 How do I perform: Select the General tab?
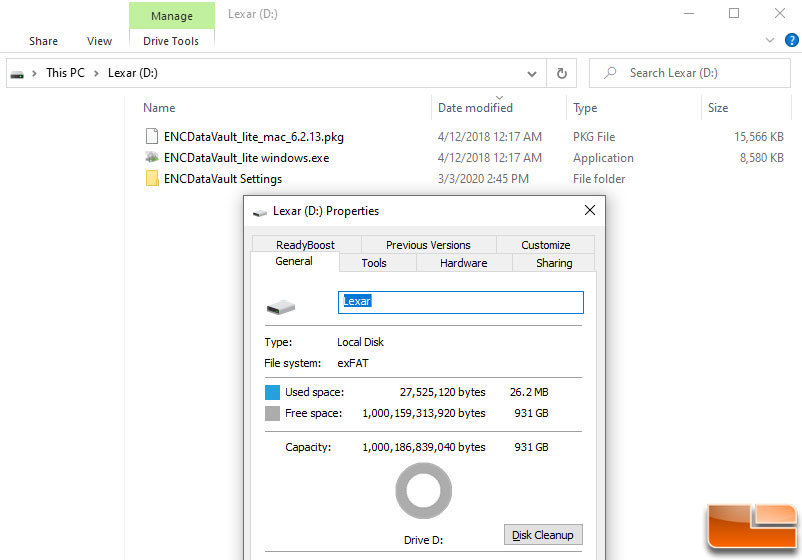[294, 261]
